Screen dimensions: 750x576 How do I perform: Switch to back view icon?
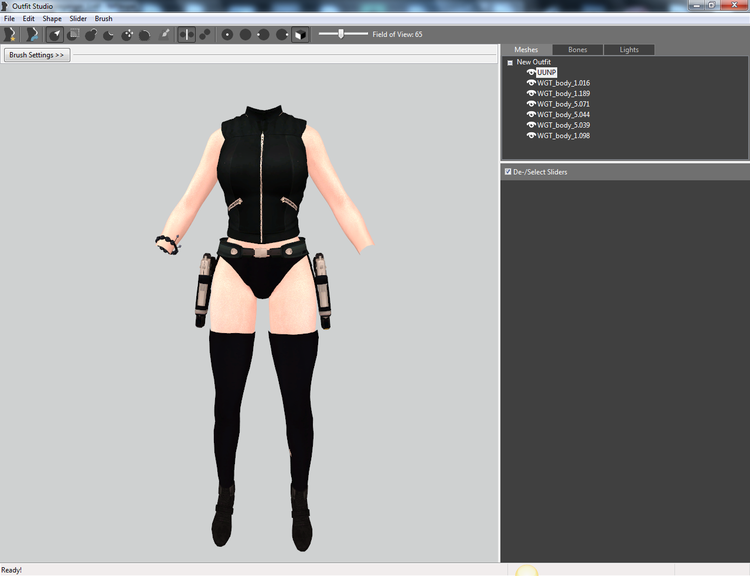[245, 34]
